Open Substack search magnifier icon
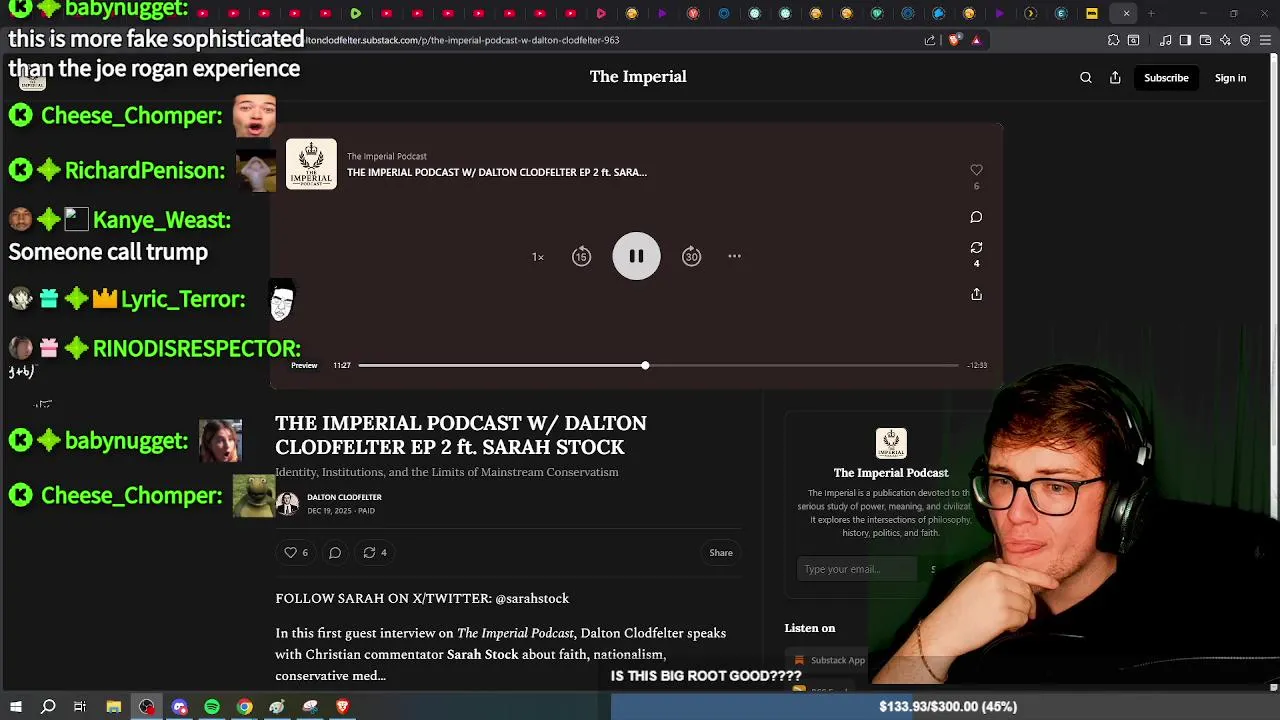The width and height of the screenshot is (1280, 720). click(1086, 78)
